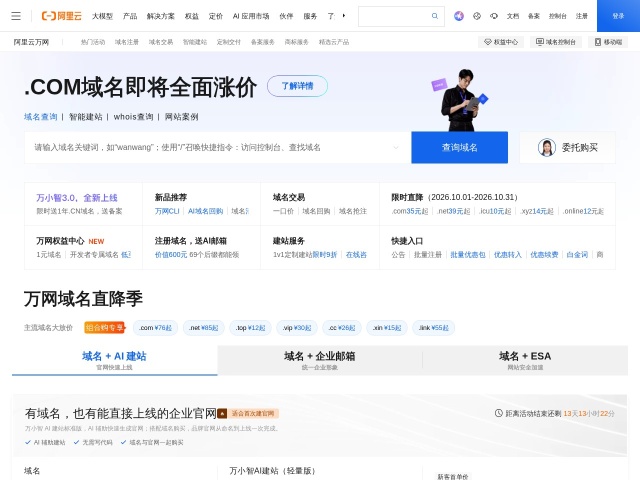
Task: Open 精选云产品 in sub-navigation
Action: coord(334,42)
